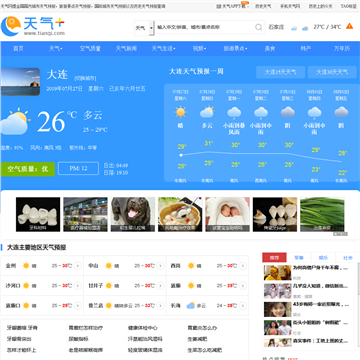Expand the 天气生活 navigation menu
The image size is (360, 360).
[x=163, y=49]
